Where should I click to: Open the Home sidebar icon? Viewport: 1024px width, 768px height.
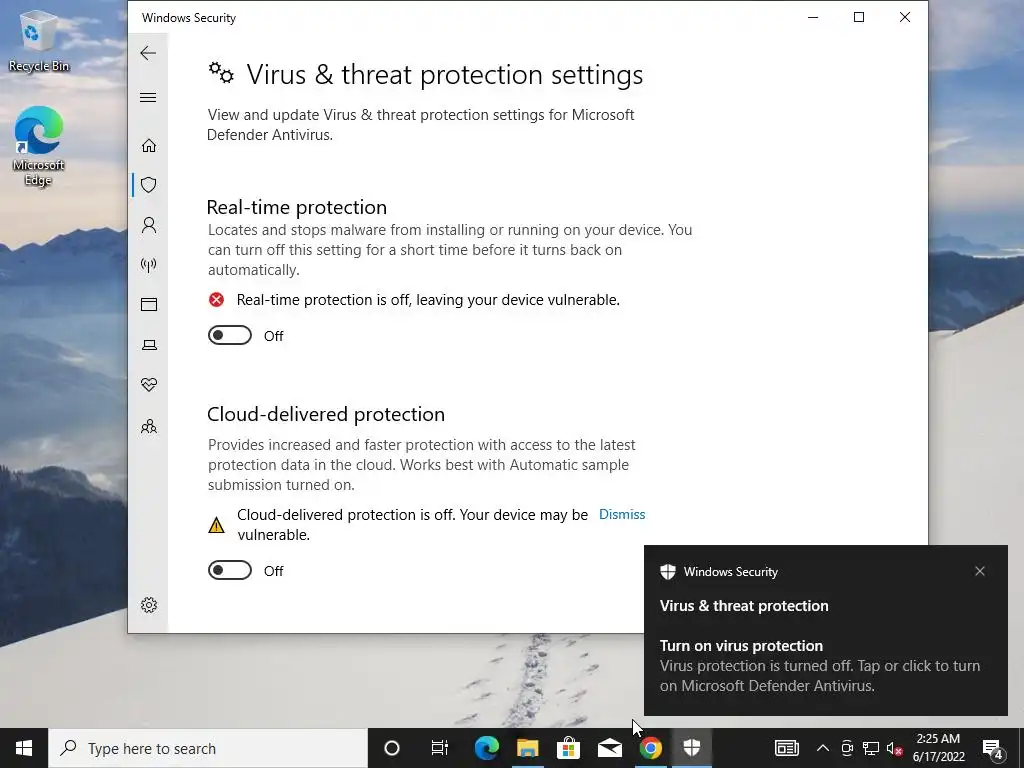[x=149, y=145]
